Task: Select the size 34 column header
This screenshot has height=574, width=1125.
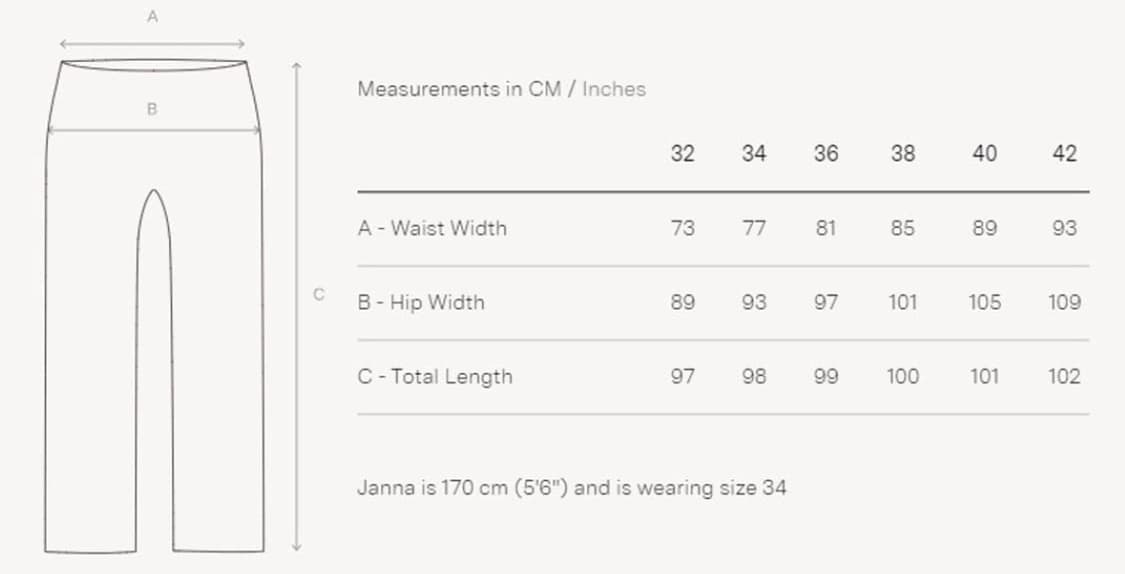Action: click(754, 154)
